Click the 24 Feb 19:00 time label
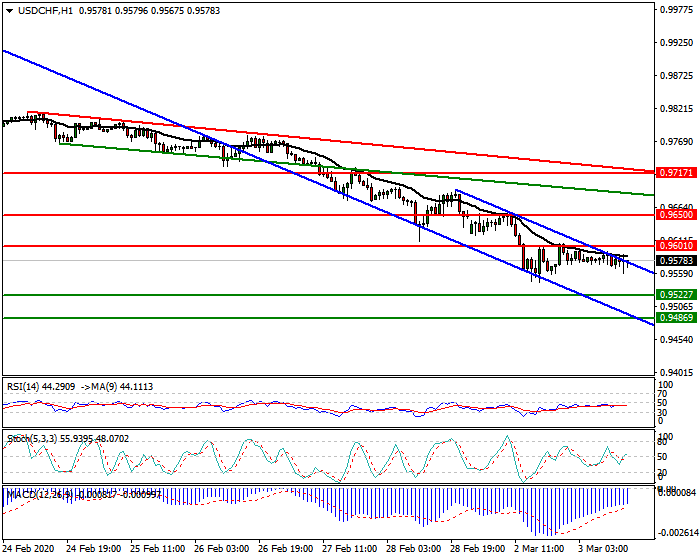 93,549
